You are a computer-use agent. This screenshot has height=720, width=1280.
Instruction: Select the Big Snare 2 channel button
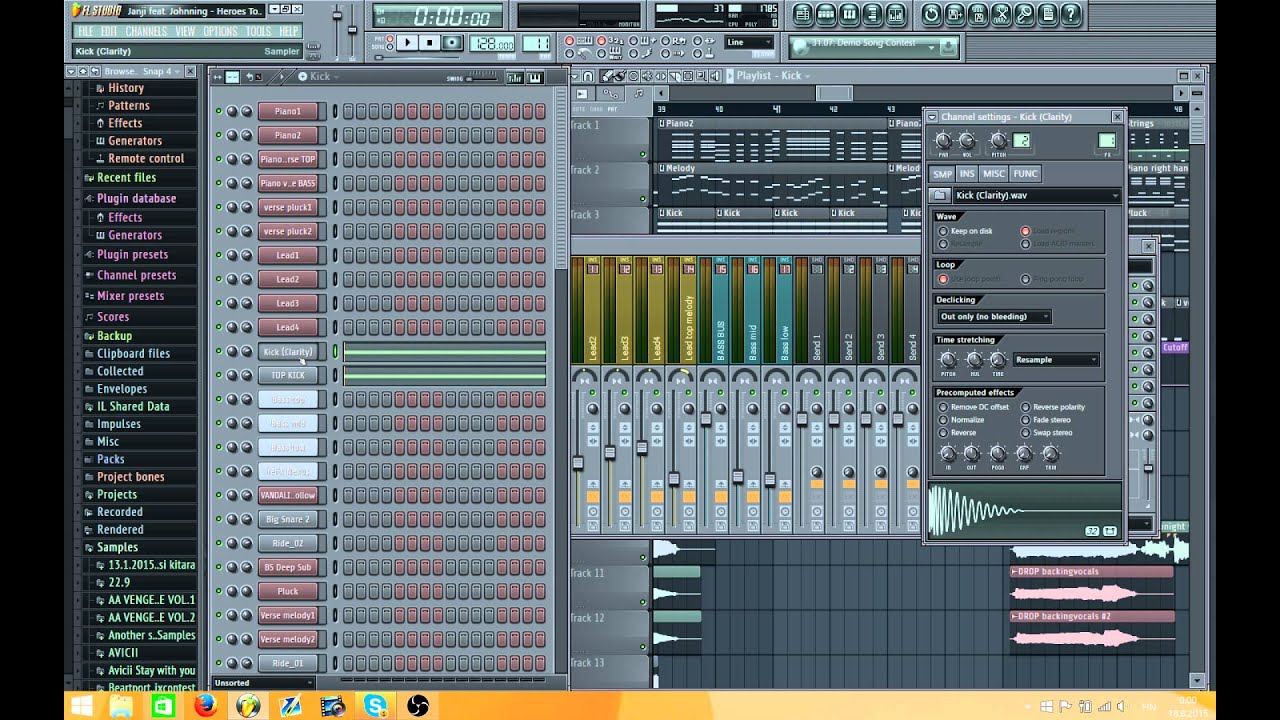point(287,519)
